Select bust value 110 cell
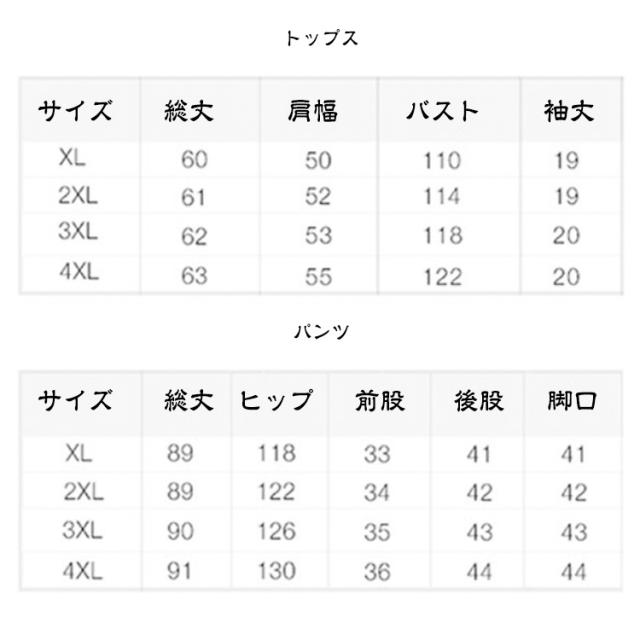Viewport: 640px width, 640px height. [x=441, y=161]
